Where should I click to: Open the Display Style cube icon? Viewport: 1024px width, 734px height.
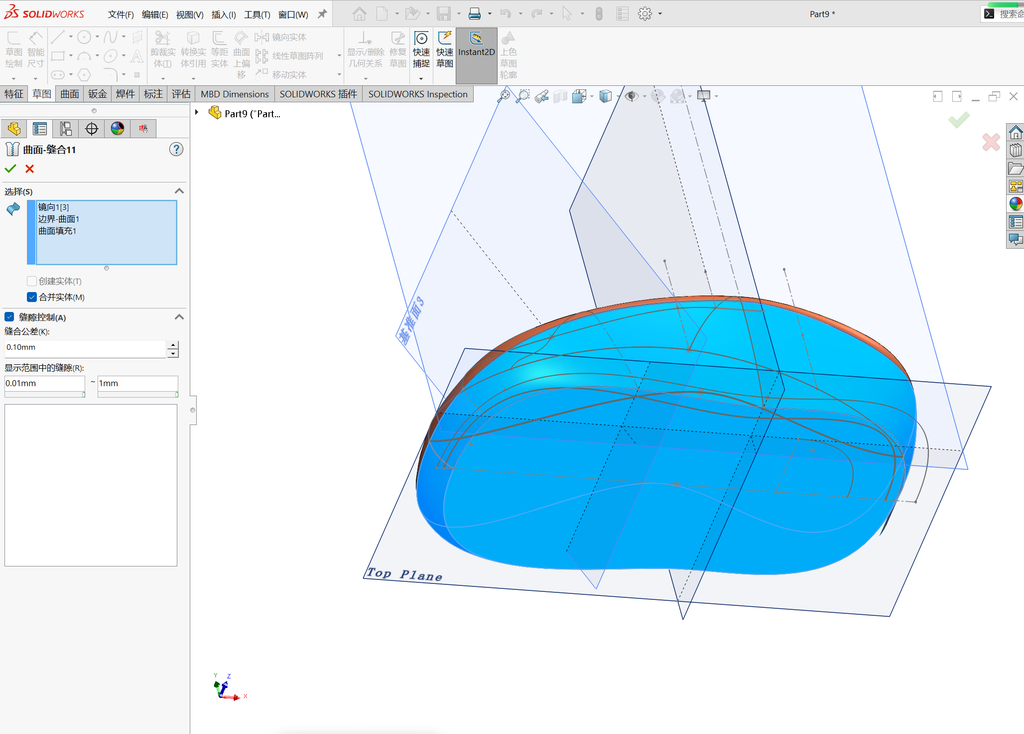tap(605, 97)
